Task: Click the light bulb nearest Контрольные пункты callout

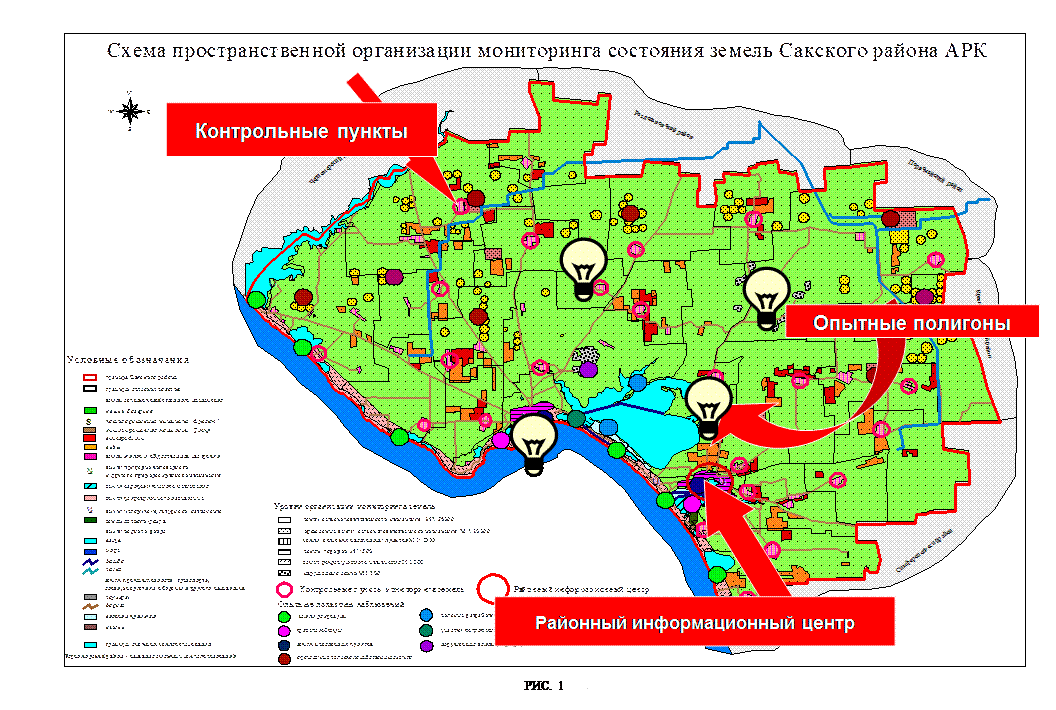Action: (584, 268)
